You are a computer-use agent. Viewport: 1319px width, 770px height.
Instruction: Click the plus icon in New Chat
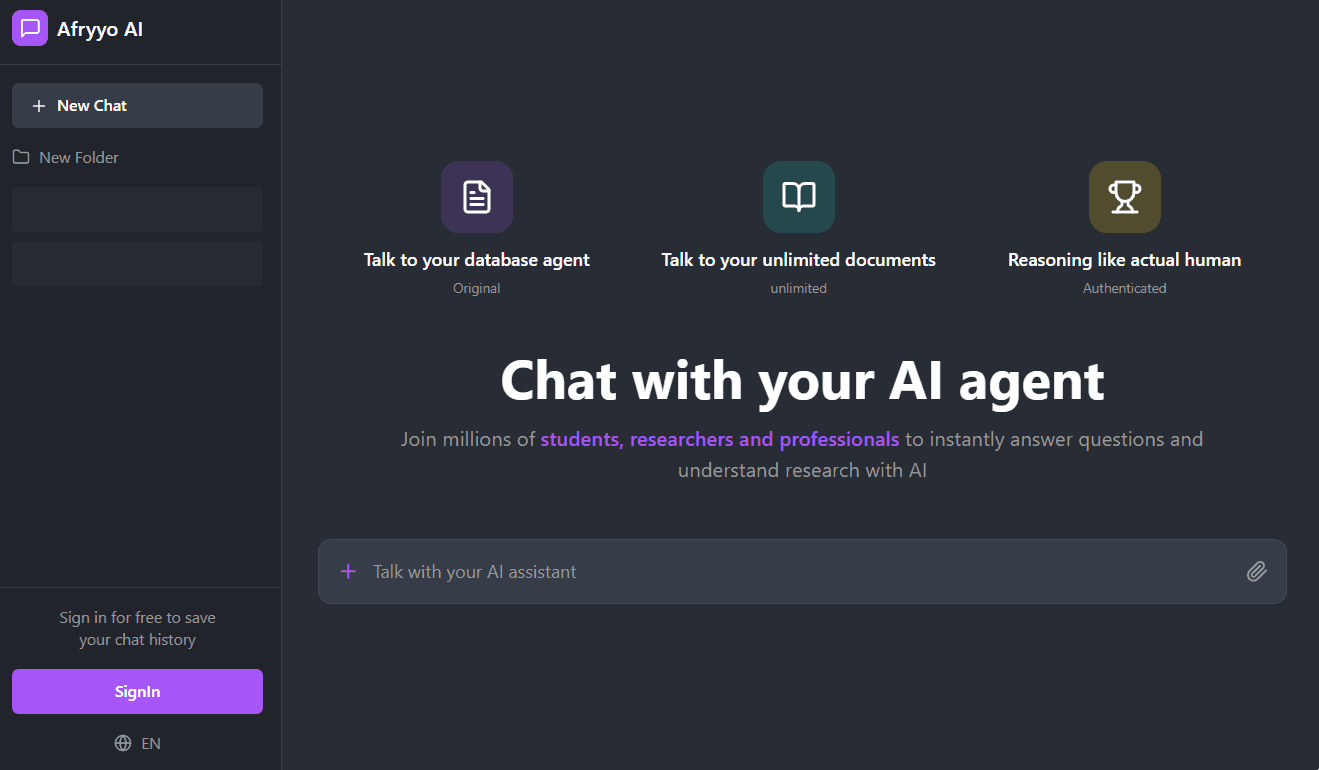tap(39, 106)
